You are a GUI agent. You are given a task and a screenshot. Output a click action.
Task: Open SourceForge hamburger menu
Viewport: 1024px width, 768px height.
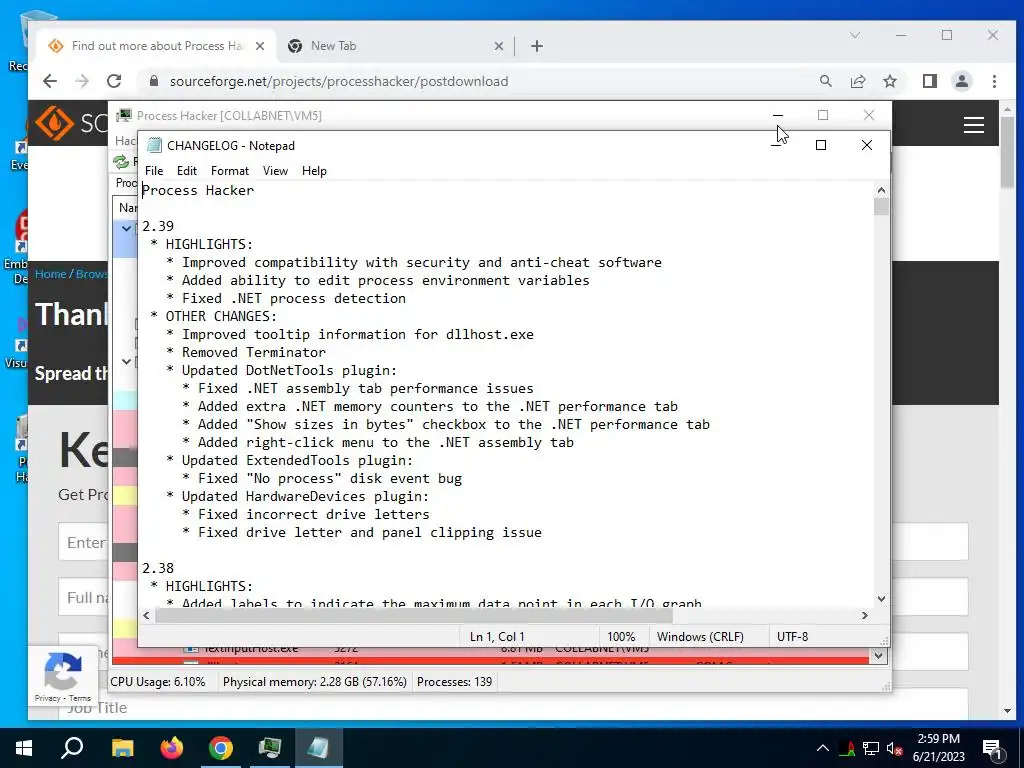[x=974, y=125]
